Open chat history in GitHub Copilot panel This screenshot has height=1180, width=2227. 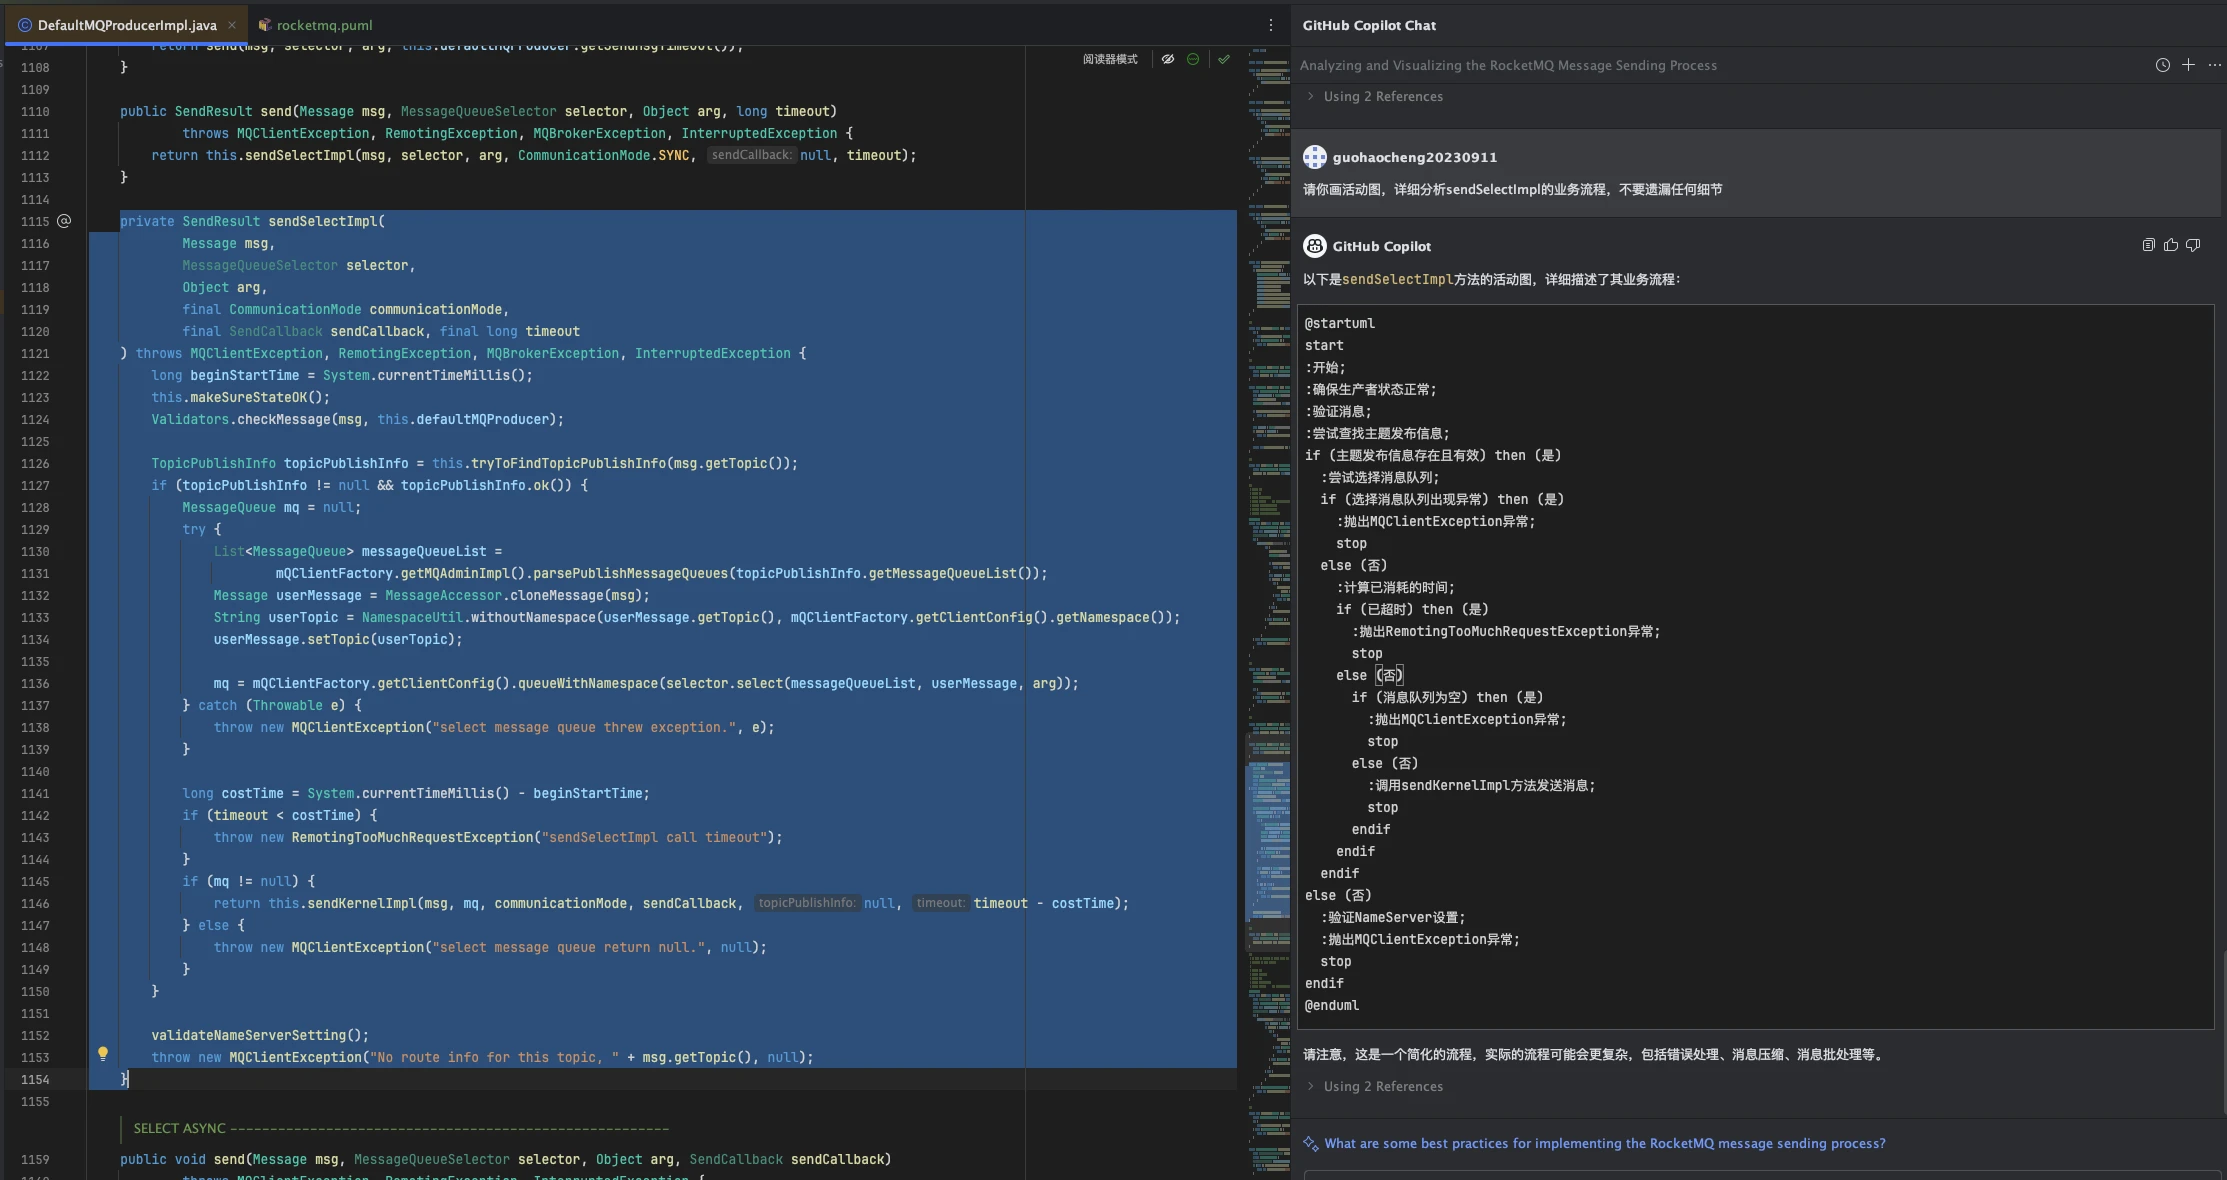(2163, 65)
